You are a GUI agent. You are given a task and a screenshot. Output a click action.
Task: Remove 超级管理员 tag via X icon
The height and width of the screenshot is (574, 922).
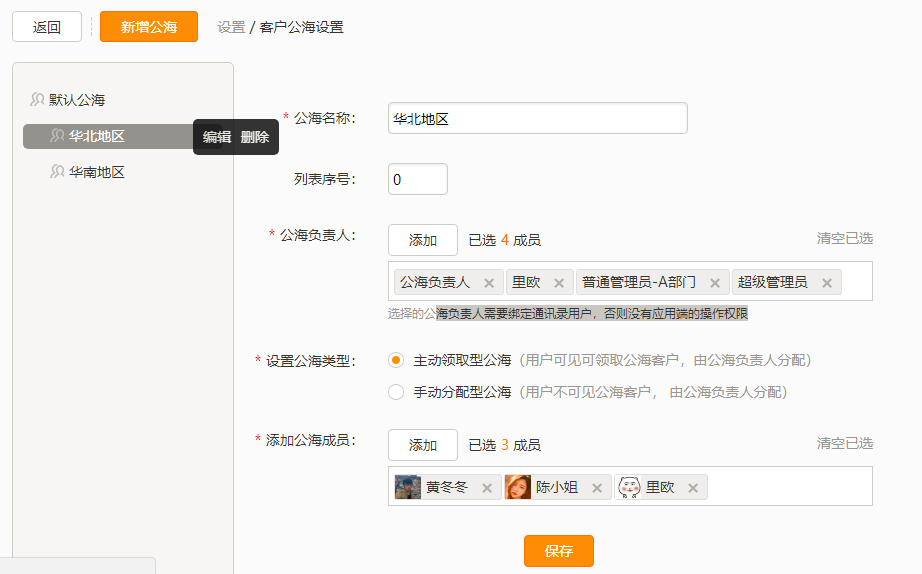tap(827, 283)
